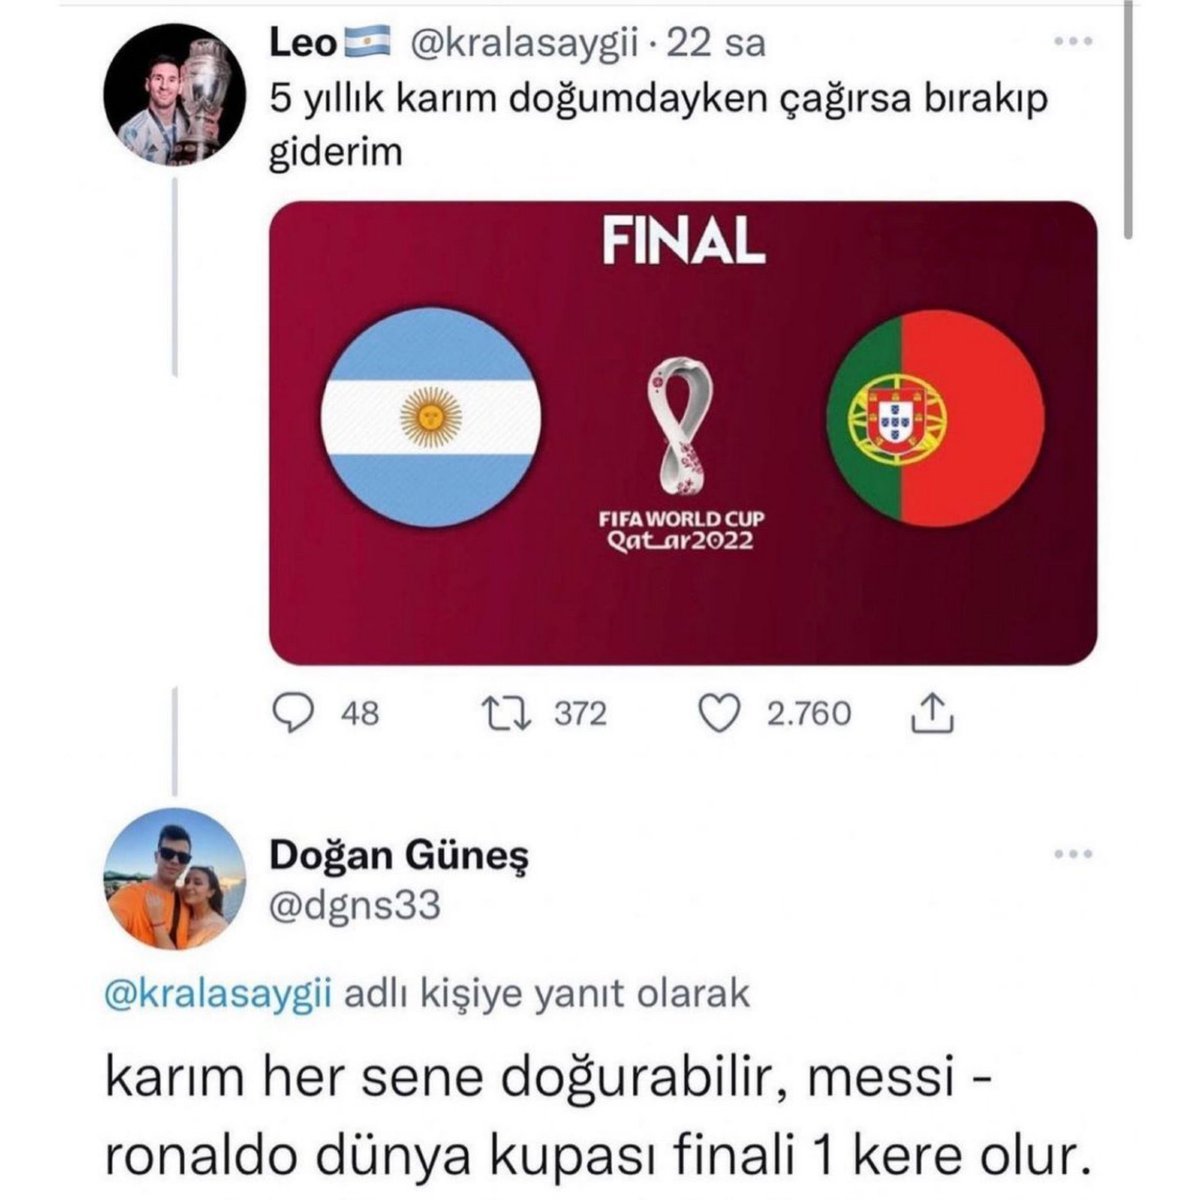Click the Doğan Güneş display name

tap(400, 858)
